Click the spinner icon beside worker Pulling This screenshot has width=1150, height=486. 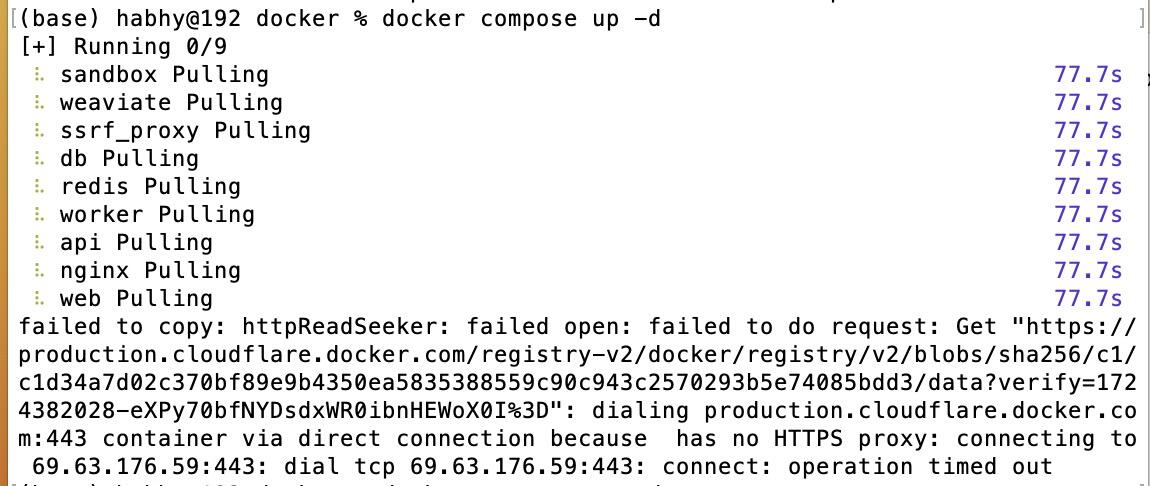point(40,215)
